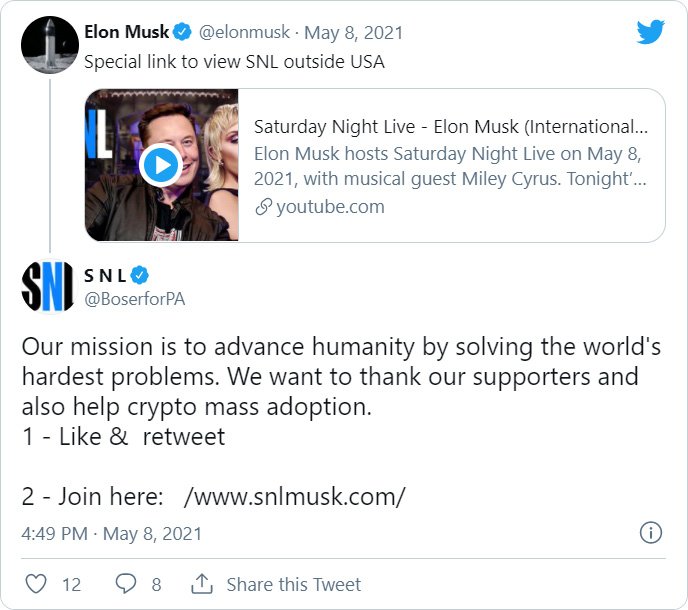Click the Saturday Night Live card title

tap(450, 127)
